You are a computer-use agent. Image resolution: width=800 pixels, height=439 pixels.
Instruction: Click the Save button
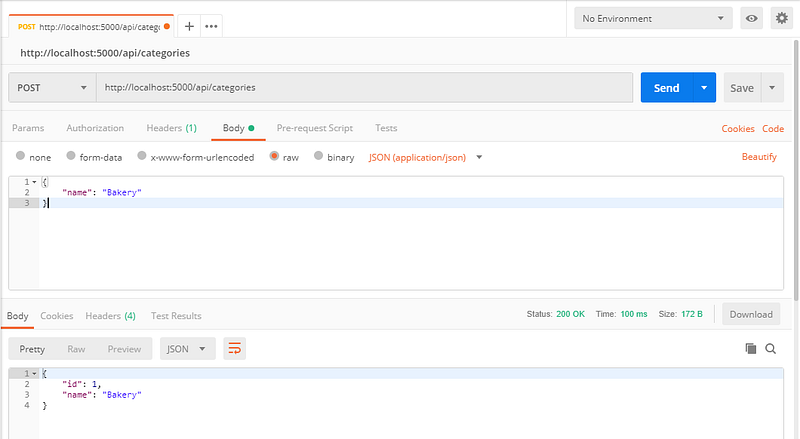742,88
